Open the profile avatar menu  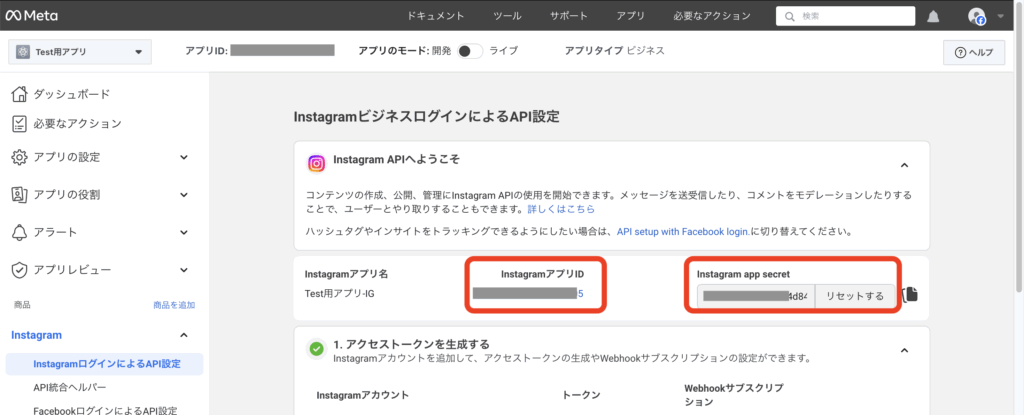click(x=977, y=16)
